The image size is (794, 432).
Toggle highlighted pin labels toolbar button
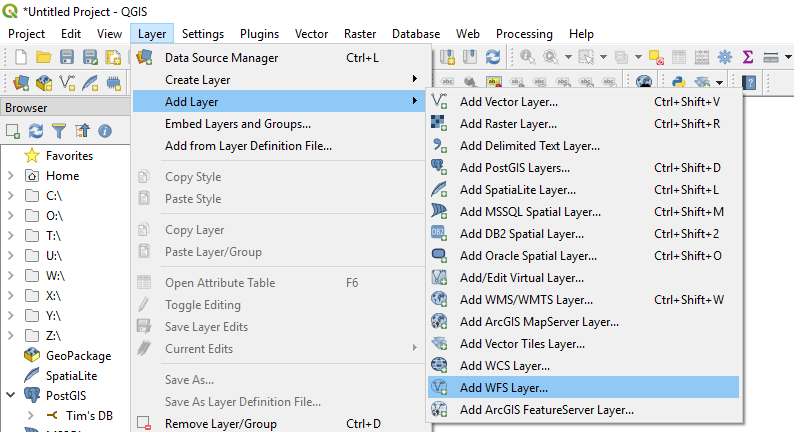[493, 82]
